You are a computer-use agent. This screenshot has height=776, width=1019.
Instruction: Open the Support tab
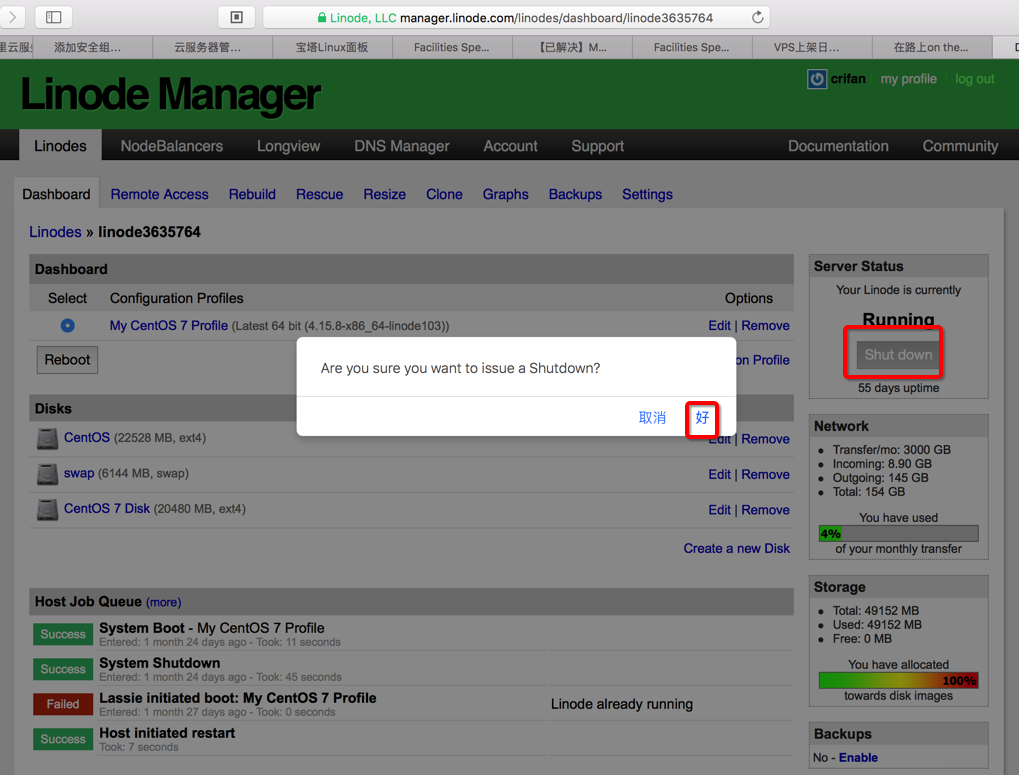point(597,146)
